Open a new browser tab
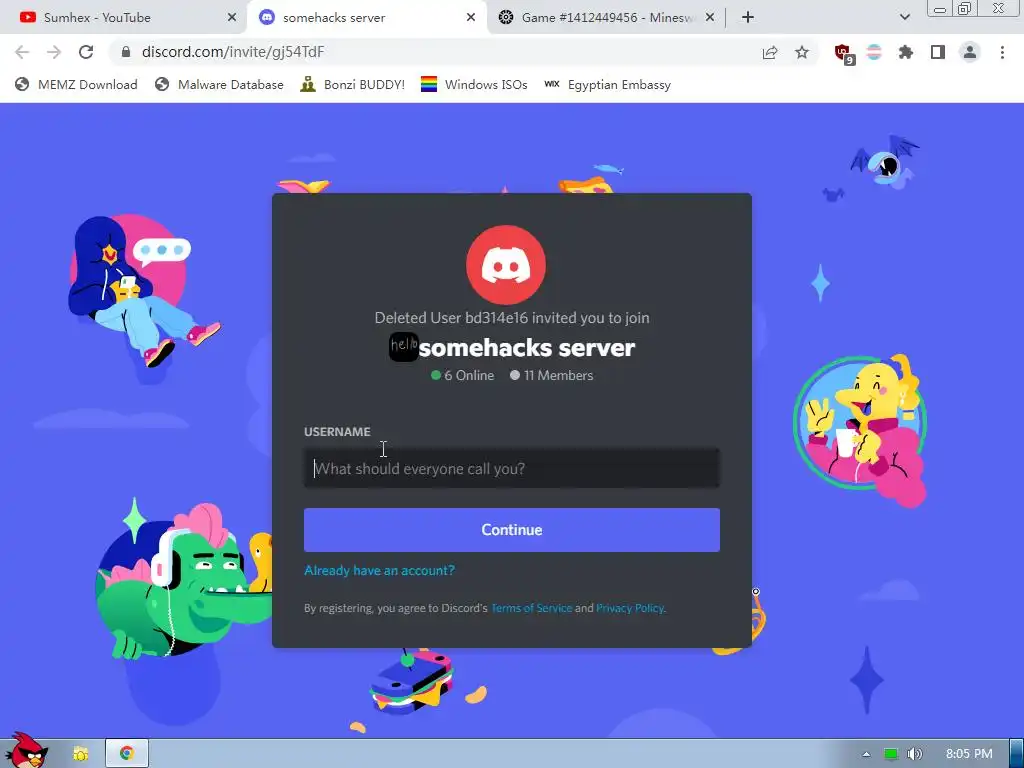Screen dimensions: 1024x768 click(748, 18)
